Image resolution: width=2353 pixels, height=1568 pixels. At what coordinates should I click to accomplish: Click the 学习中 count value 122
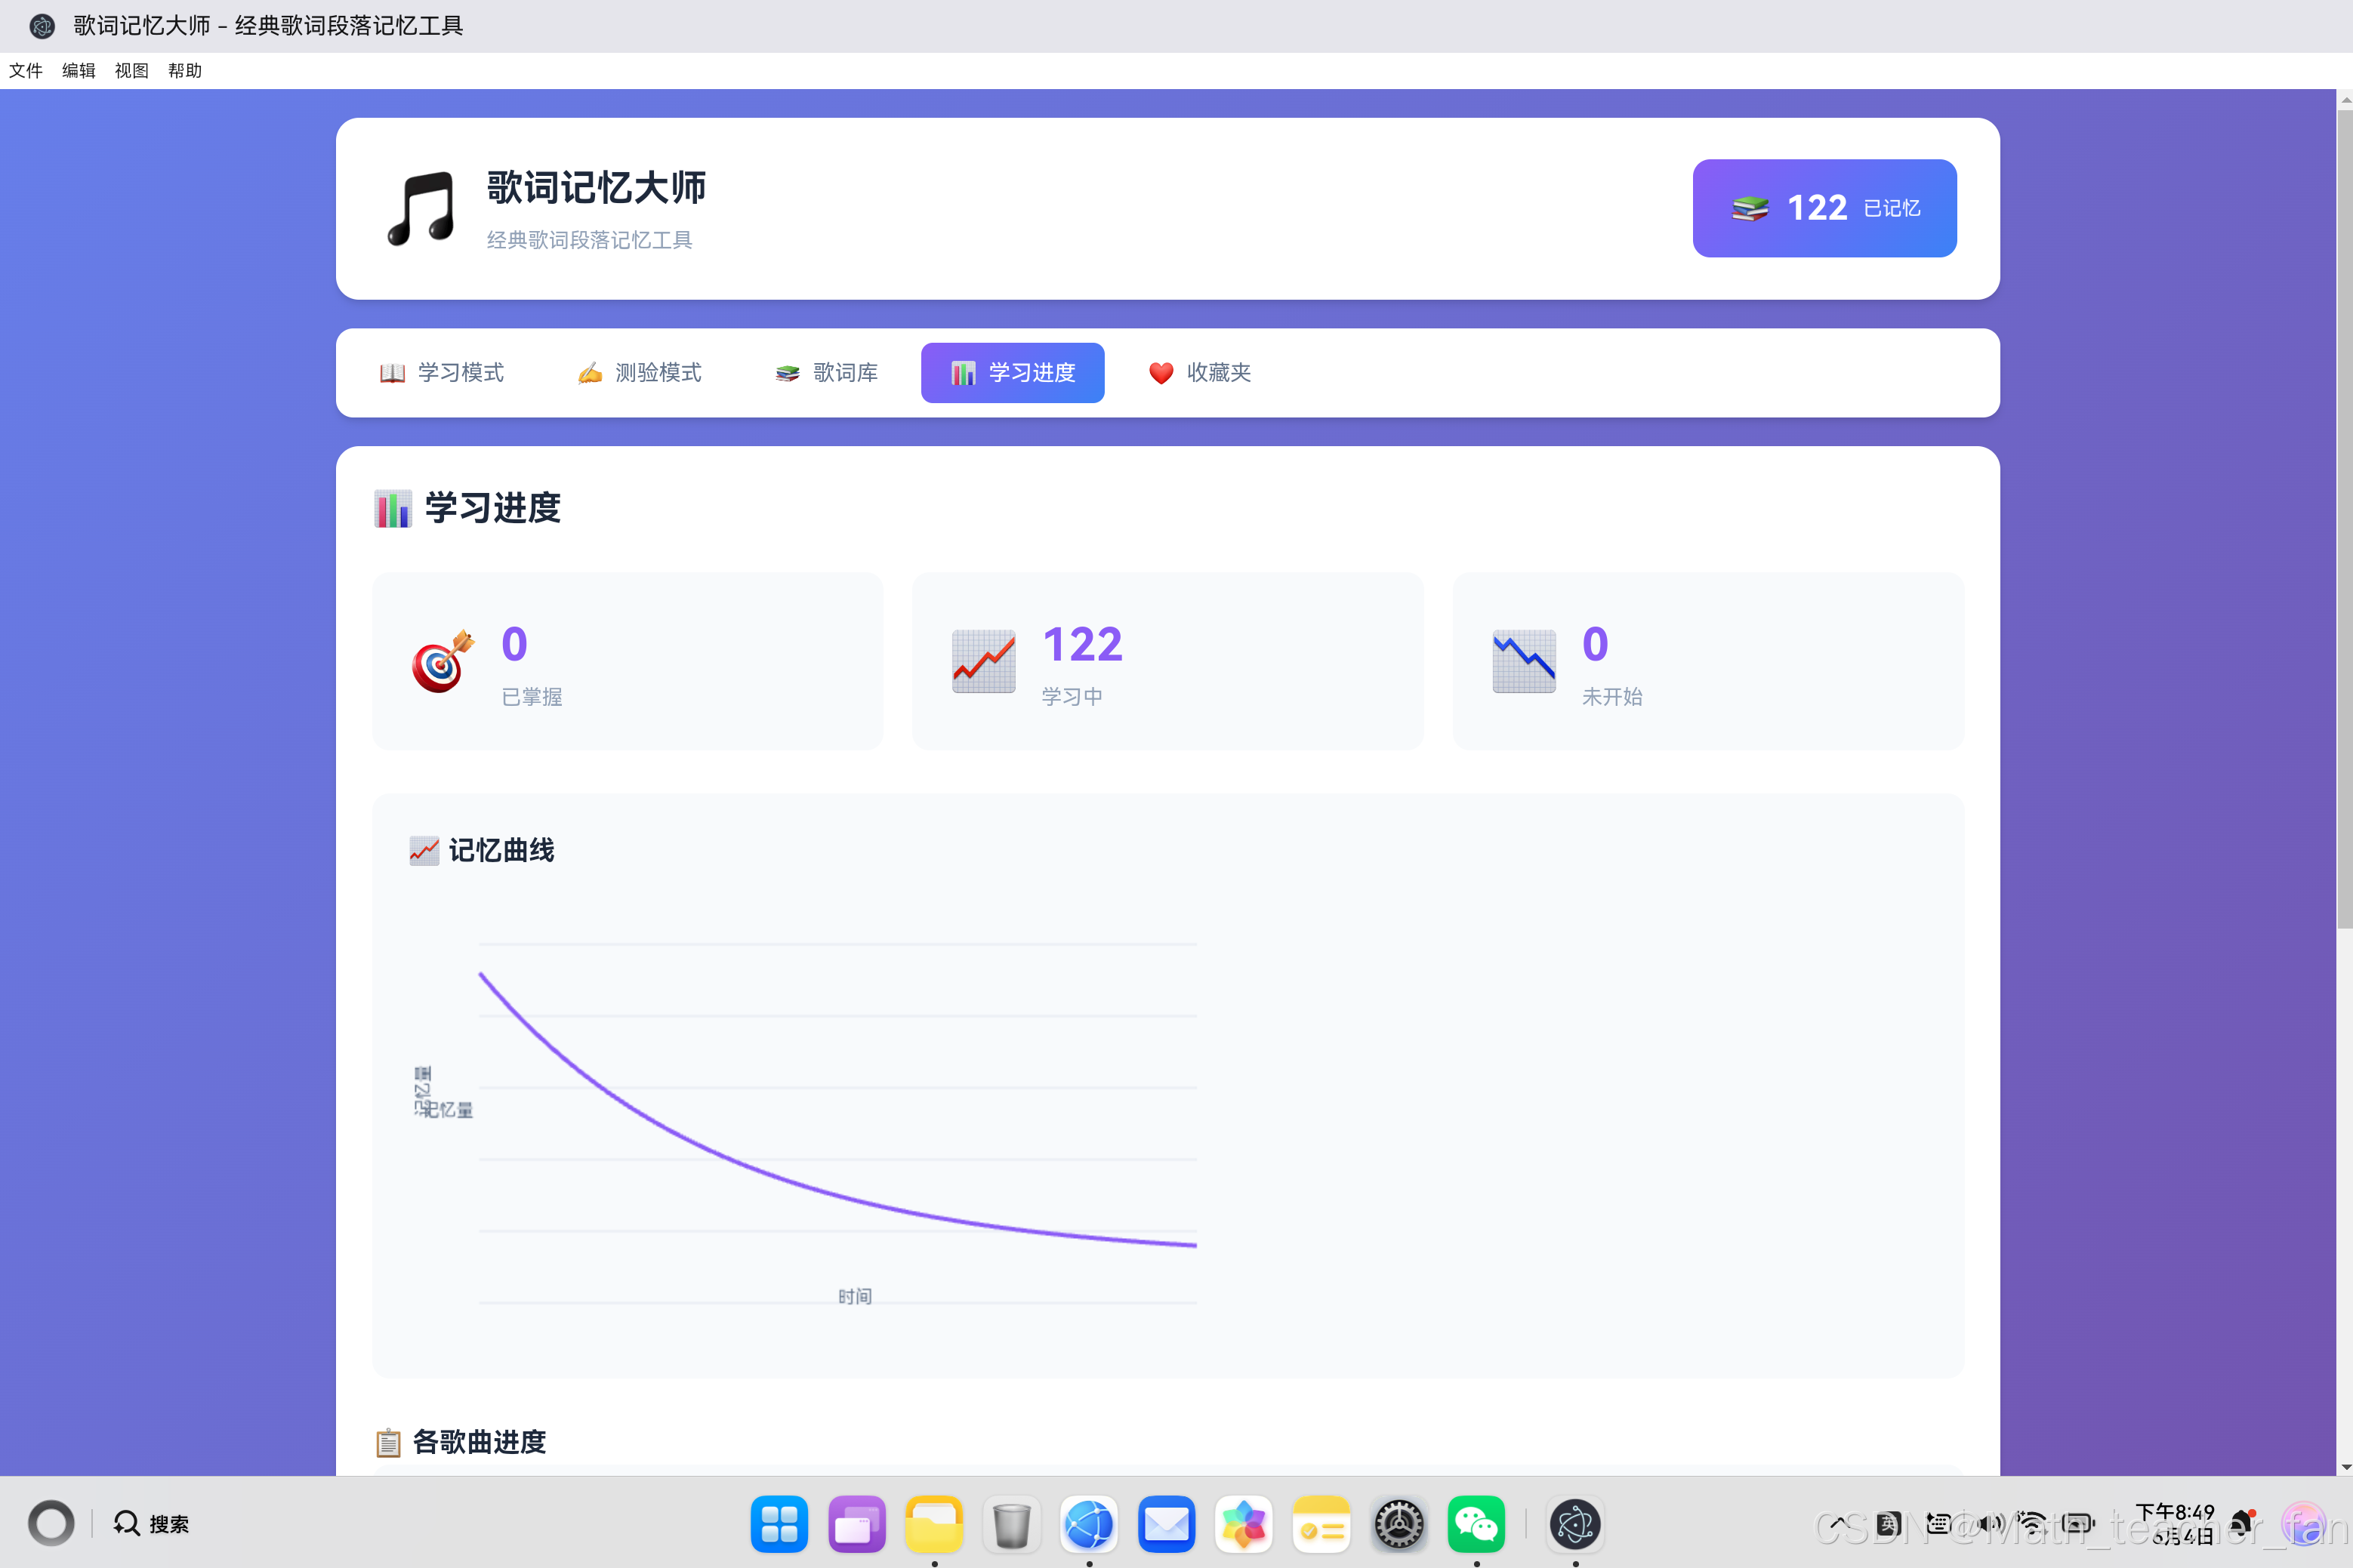[x=1082, y=644]
